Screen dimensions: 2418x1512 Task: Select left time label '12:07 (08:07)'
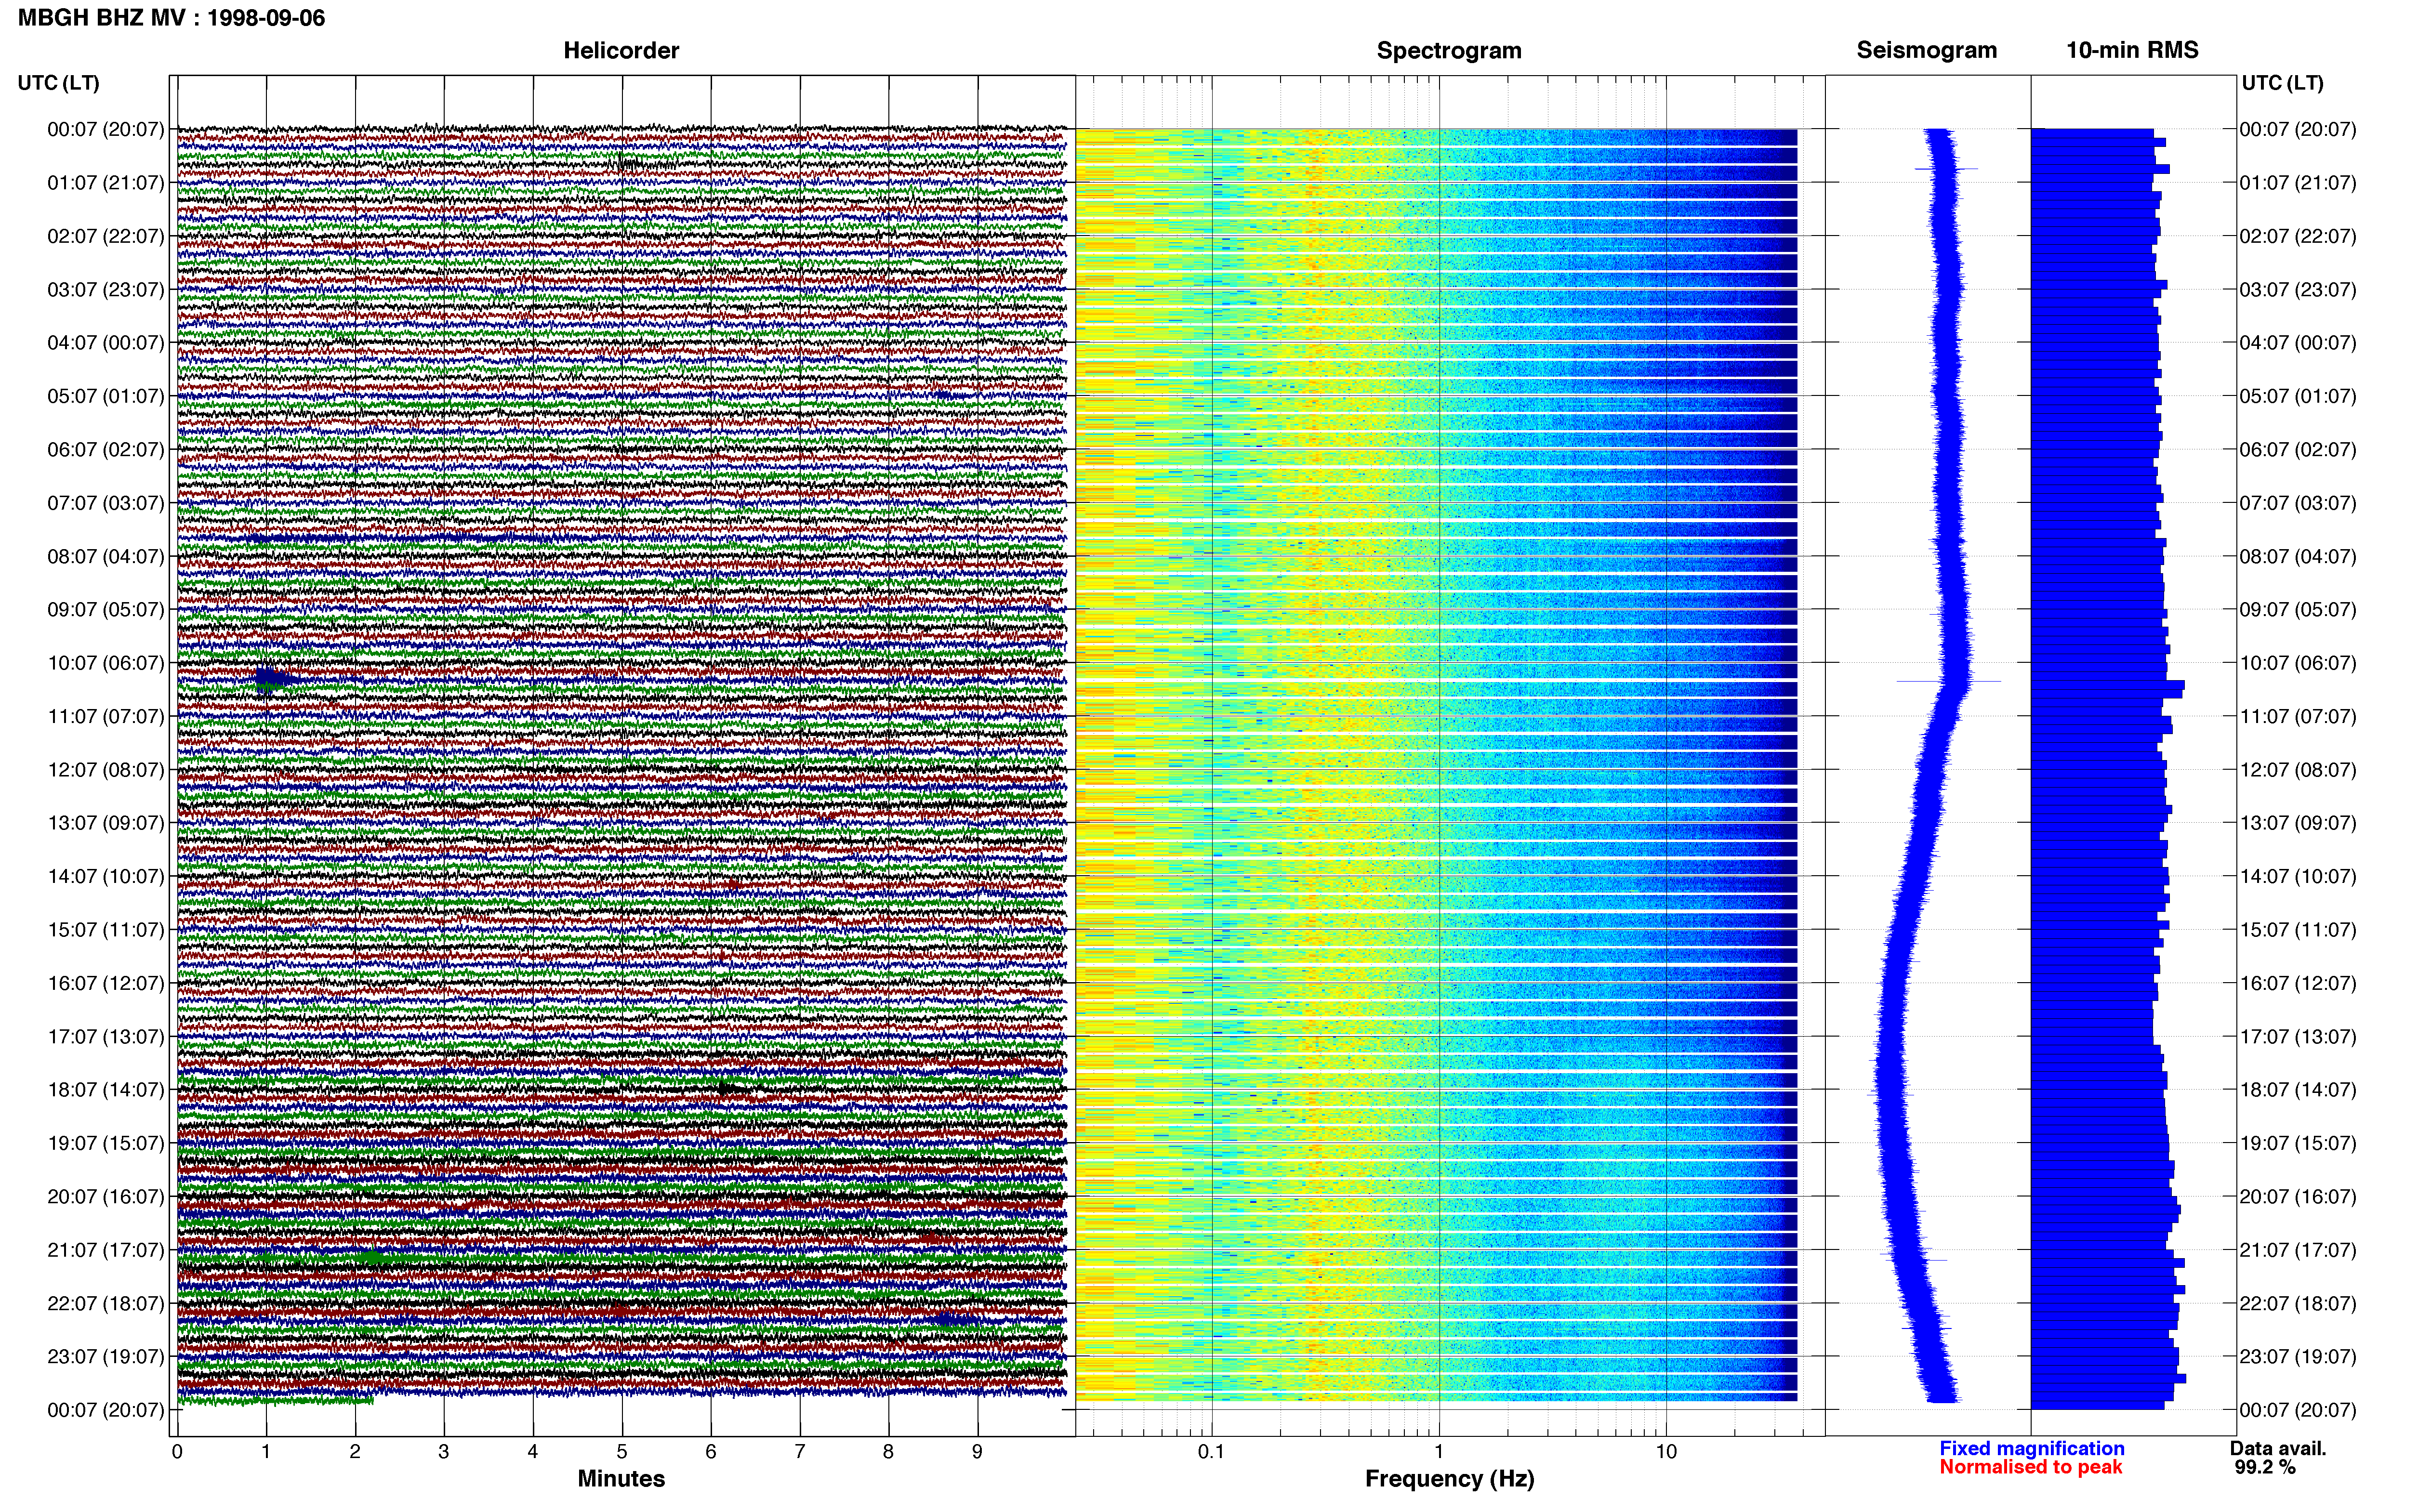click(105, 770)
